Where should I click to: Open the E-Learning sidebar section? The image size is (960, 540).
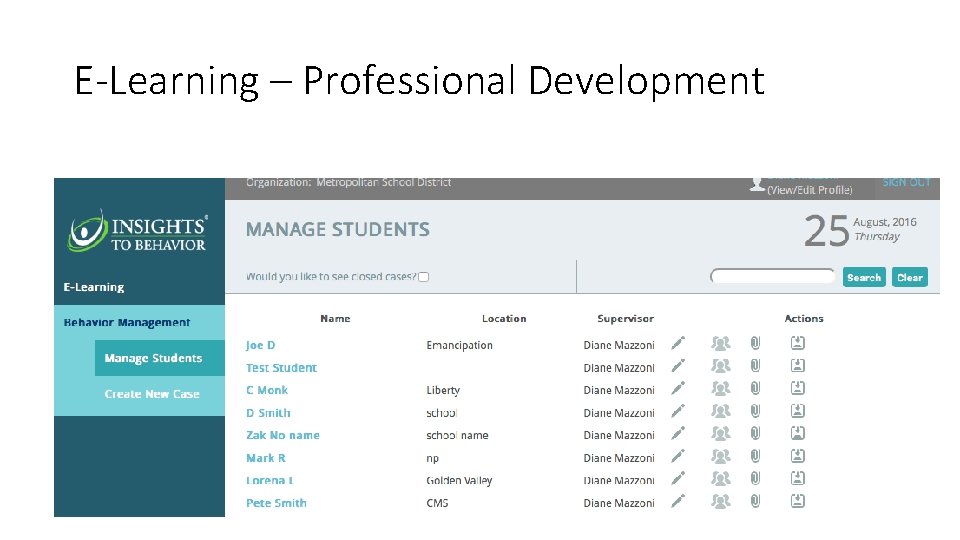[x=94, y=287]
